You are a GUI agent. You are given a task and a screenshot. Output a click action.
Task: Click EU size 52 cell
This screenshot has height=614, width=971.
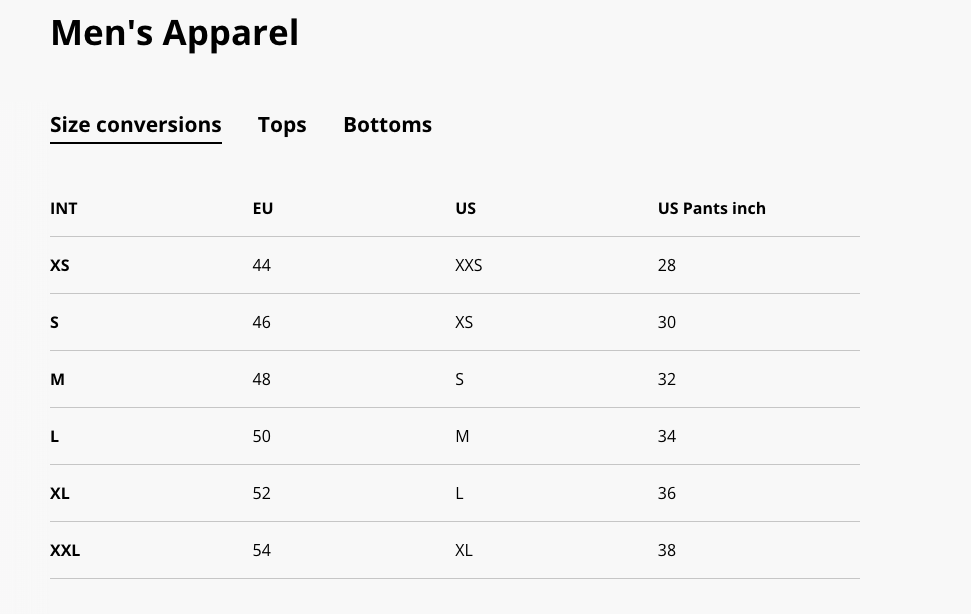click(x=261, y=493)
